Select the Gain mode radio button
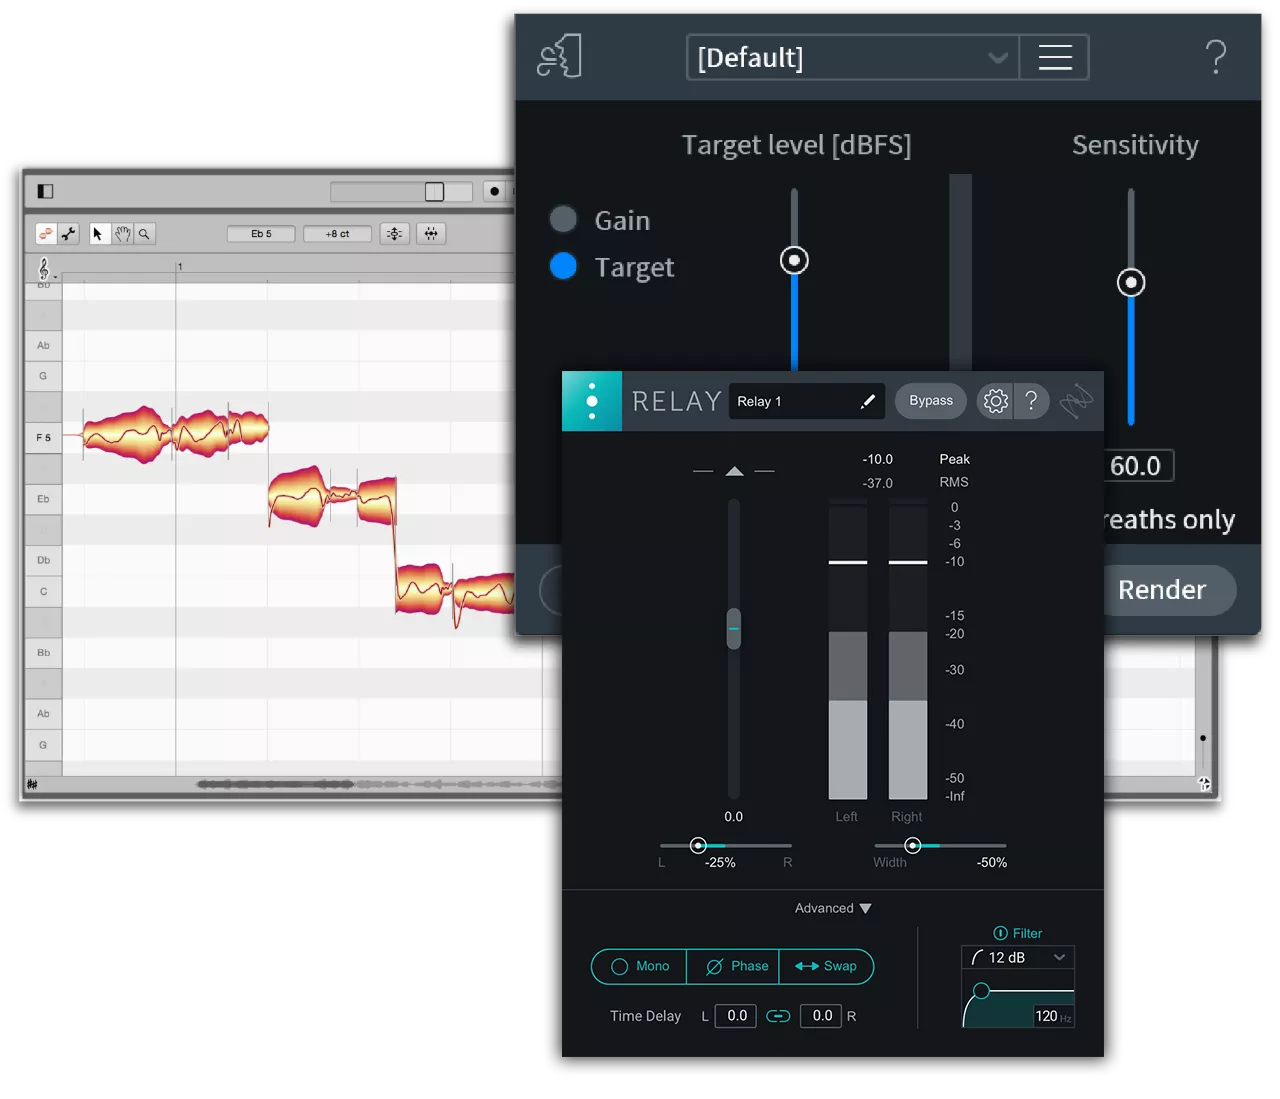This screenshot has height=1099, width=1280. click(x=563, y=219)
